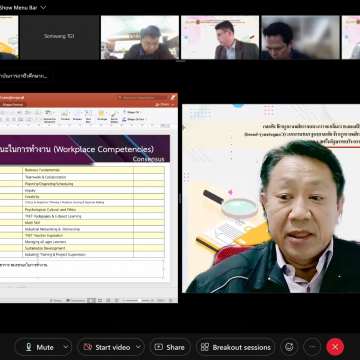Select Normal view icon in status bar

click(91, 300)
